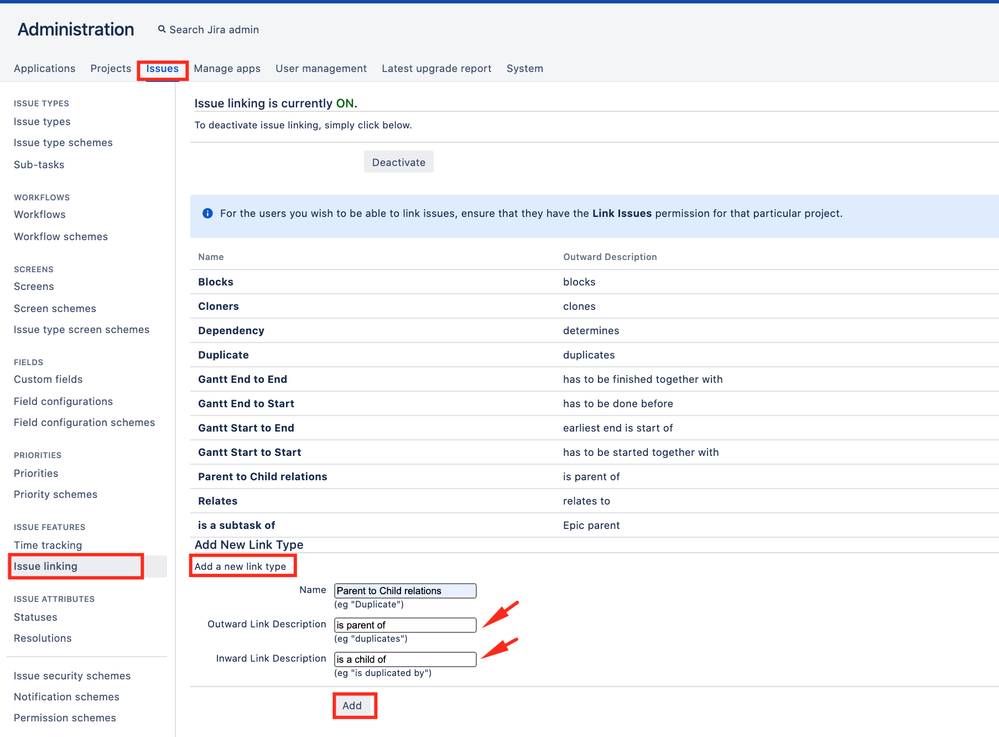Open the User management tab

click(321, 69)
